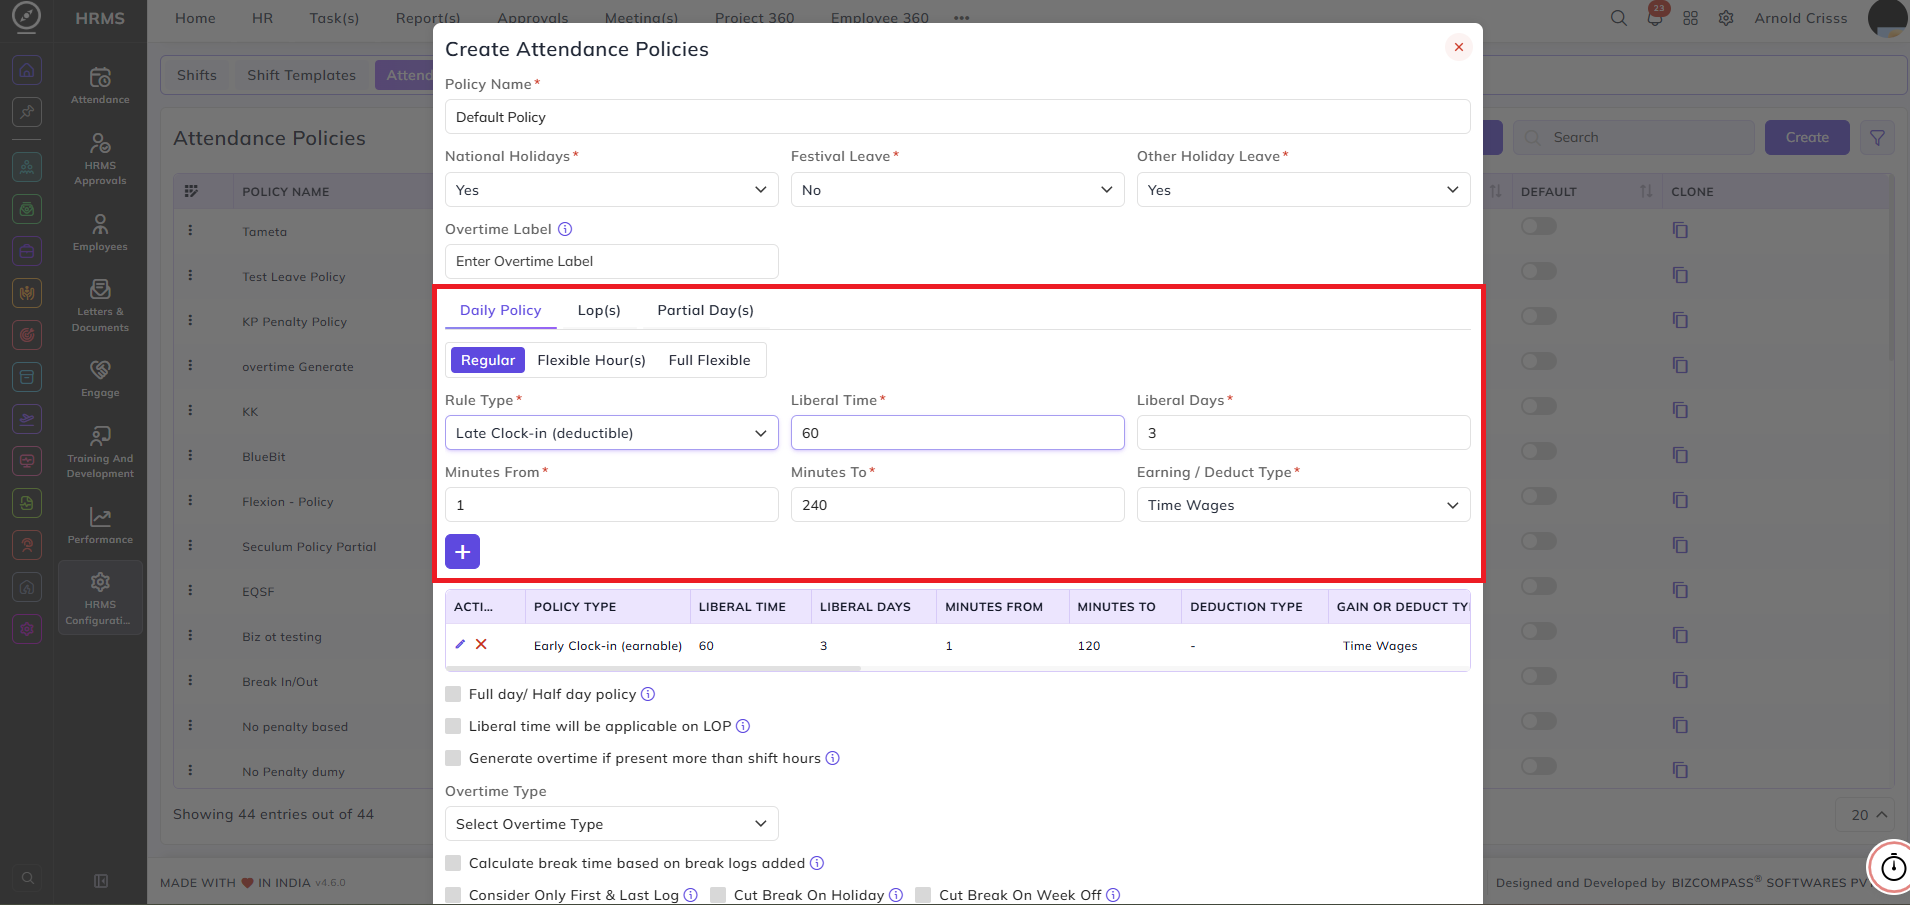Close the Create Attendance Policies dialog
This screenshot has height=905, width=1910.
click(1459, 47)
